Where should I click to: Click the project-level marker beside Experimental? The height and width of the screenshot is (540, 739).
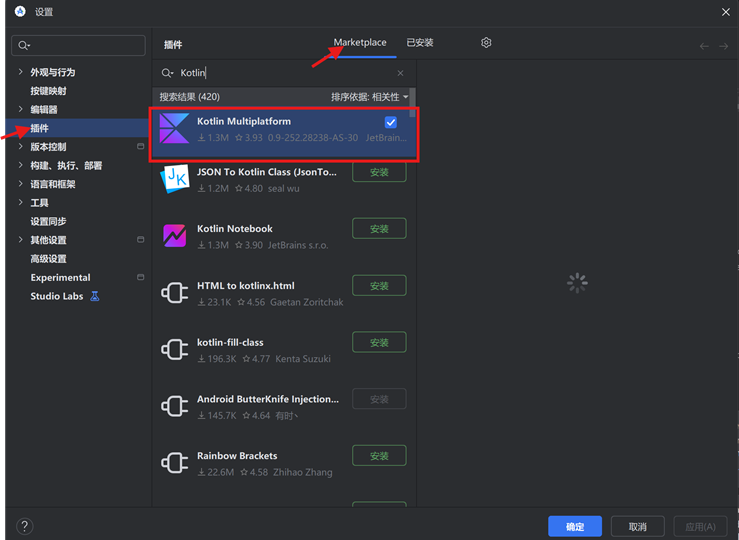pos(140,277)
